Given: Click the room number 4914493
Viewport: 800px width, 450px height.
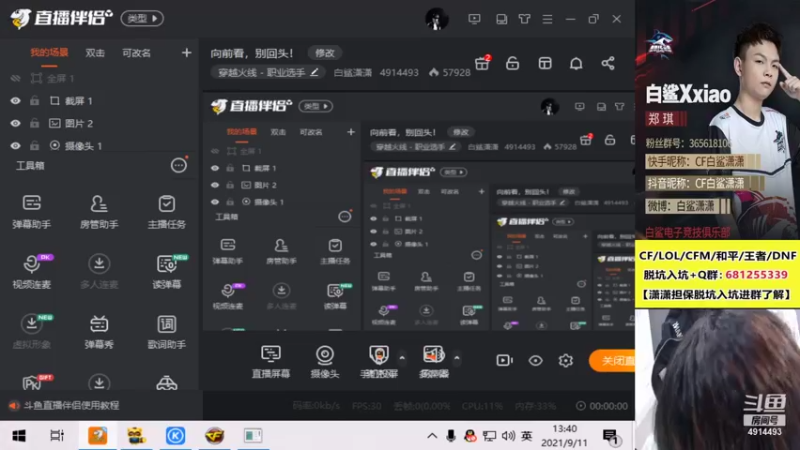Looking at the screenshot, I should coord(399,72).
